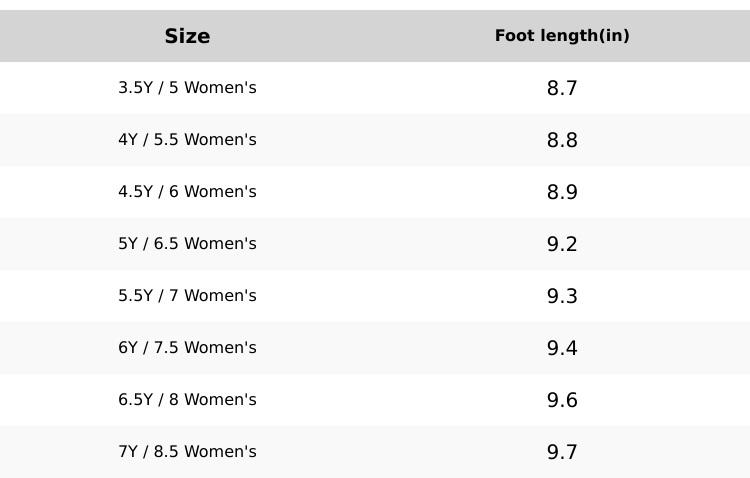Image resolution: width=750 pixels, height=478 pixels.
Task: Select the 6Y / 7.5 Women's size
Action: click(187, 348)
